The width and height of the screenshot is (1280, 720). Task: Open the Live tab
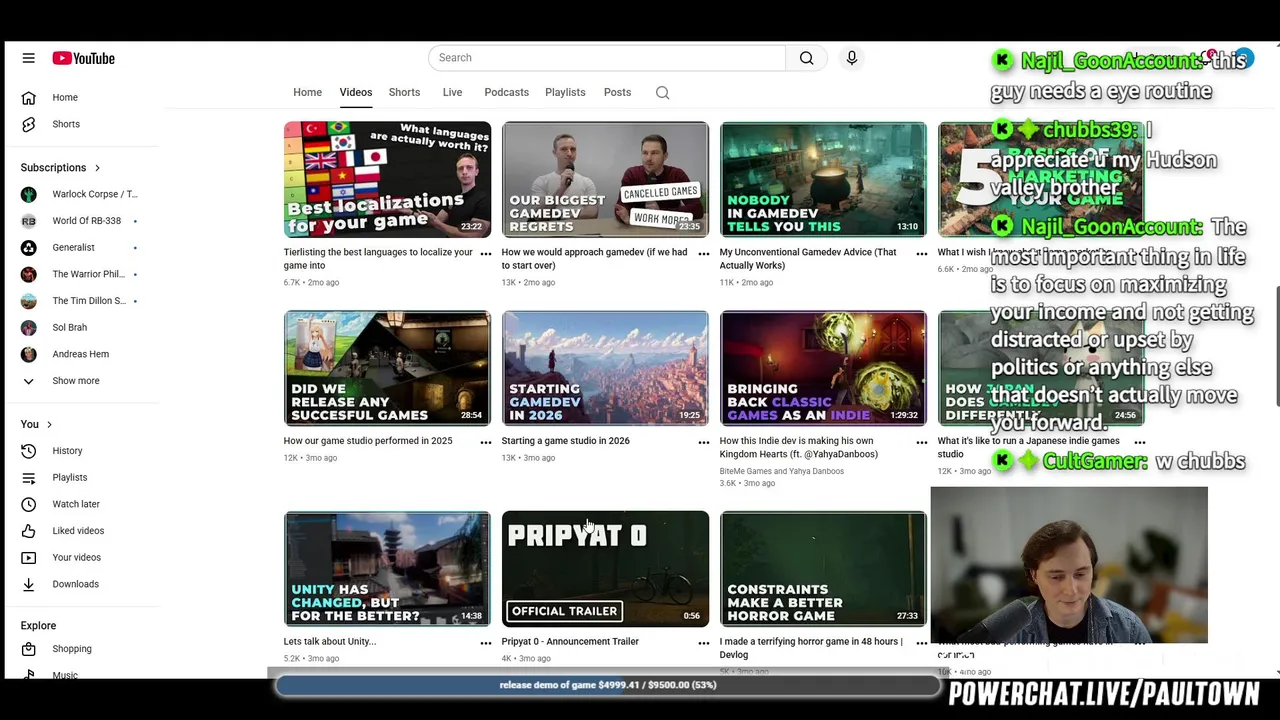tap(452, 92)
